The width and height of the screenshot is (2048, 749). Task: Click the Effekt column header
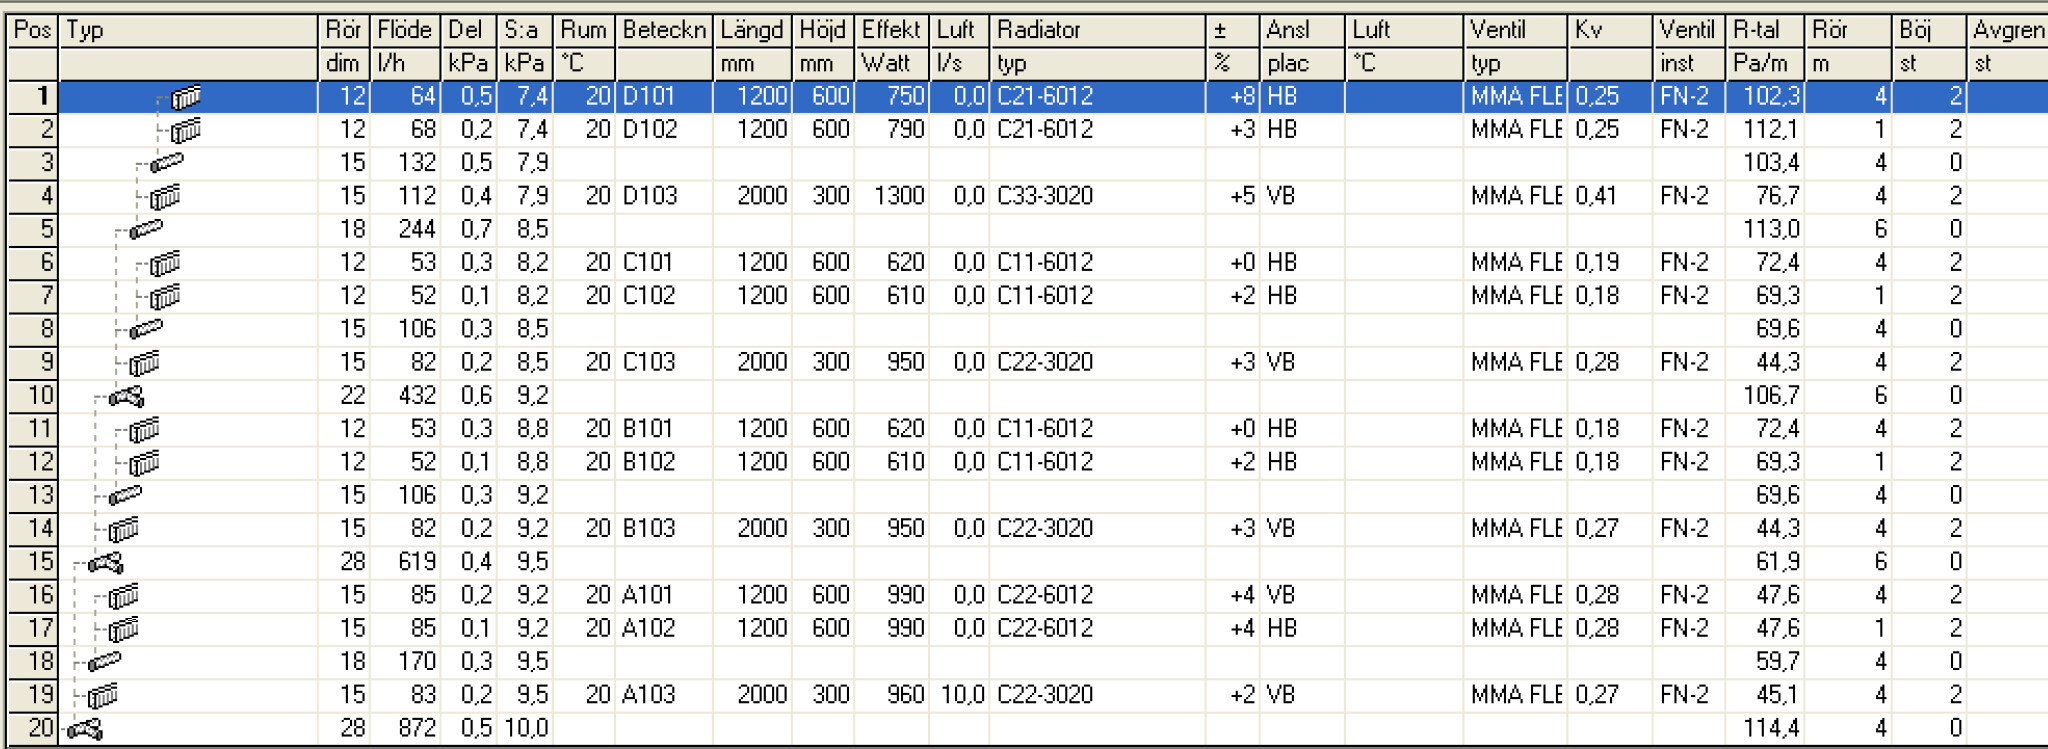coord(890,30)
